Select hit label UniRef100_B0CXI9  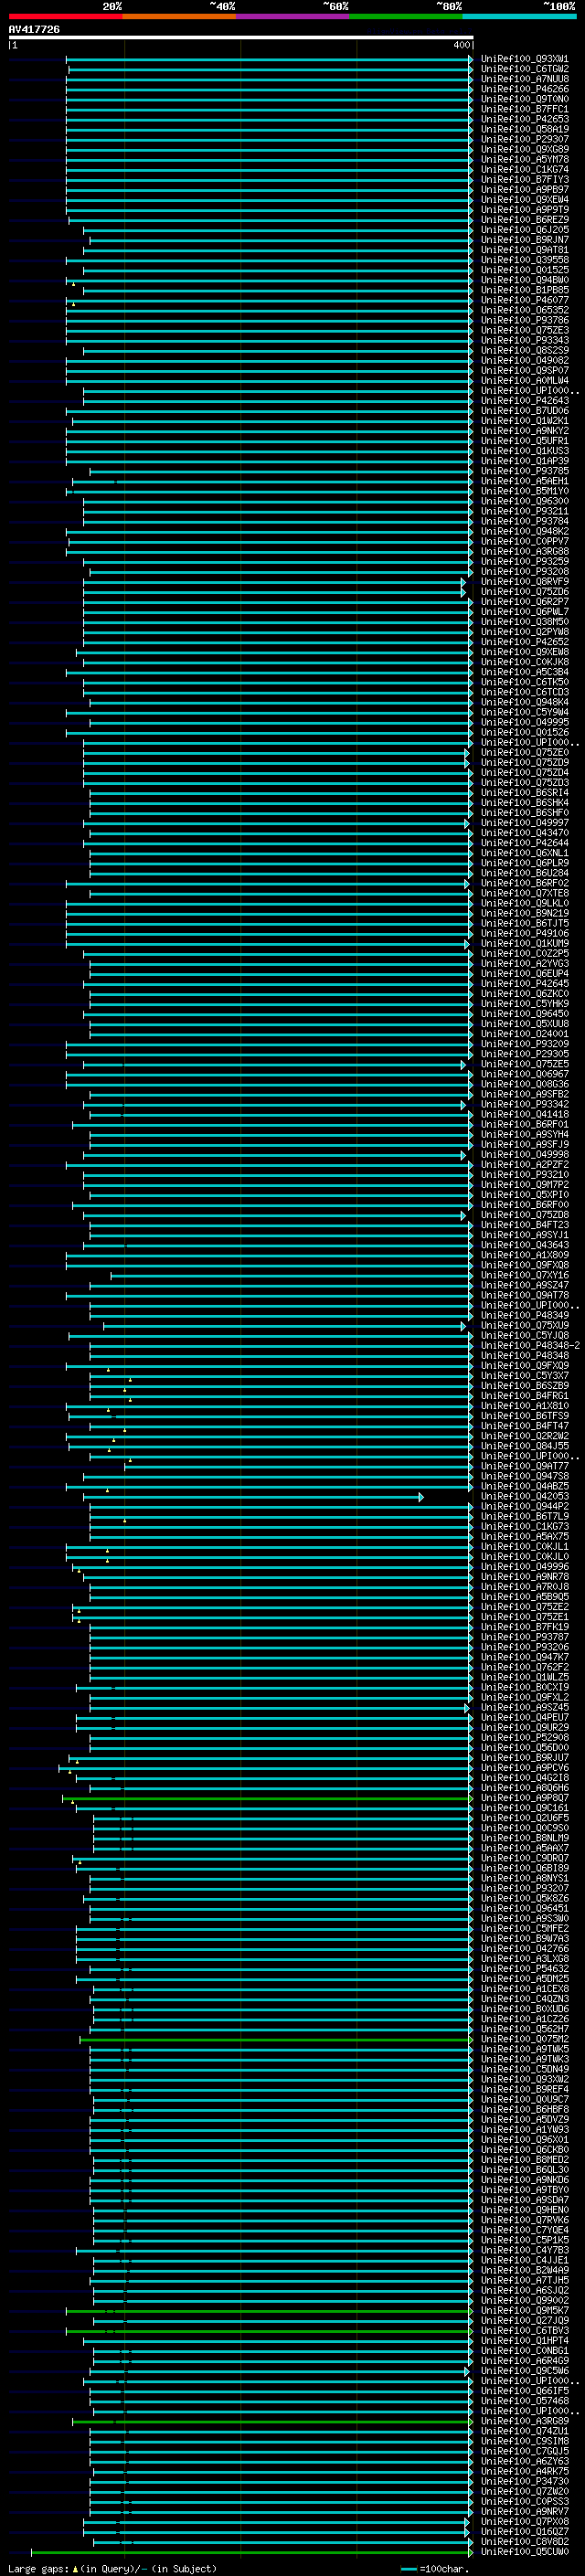[524, 1688]
